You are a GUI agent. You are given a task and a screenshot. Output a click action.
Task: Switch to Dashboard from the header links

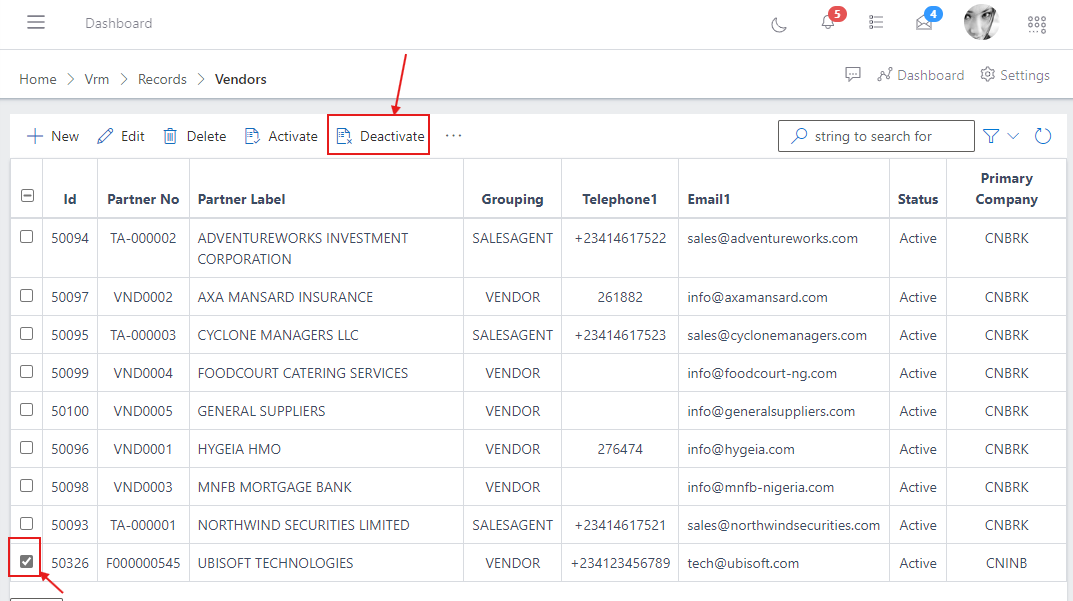click(x=921, y=74)
